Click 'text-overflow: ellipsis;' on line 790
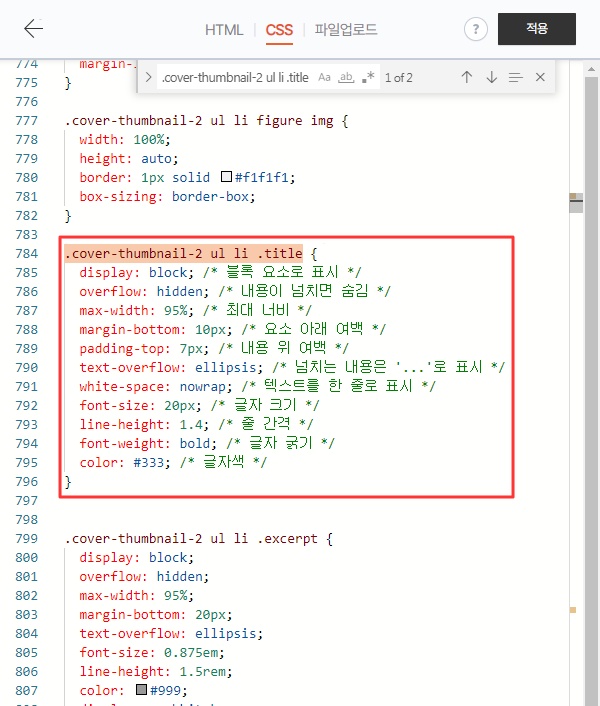Viewport: 600px width, 706px height. point(171,367)
